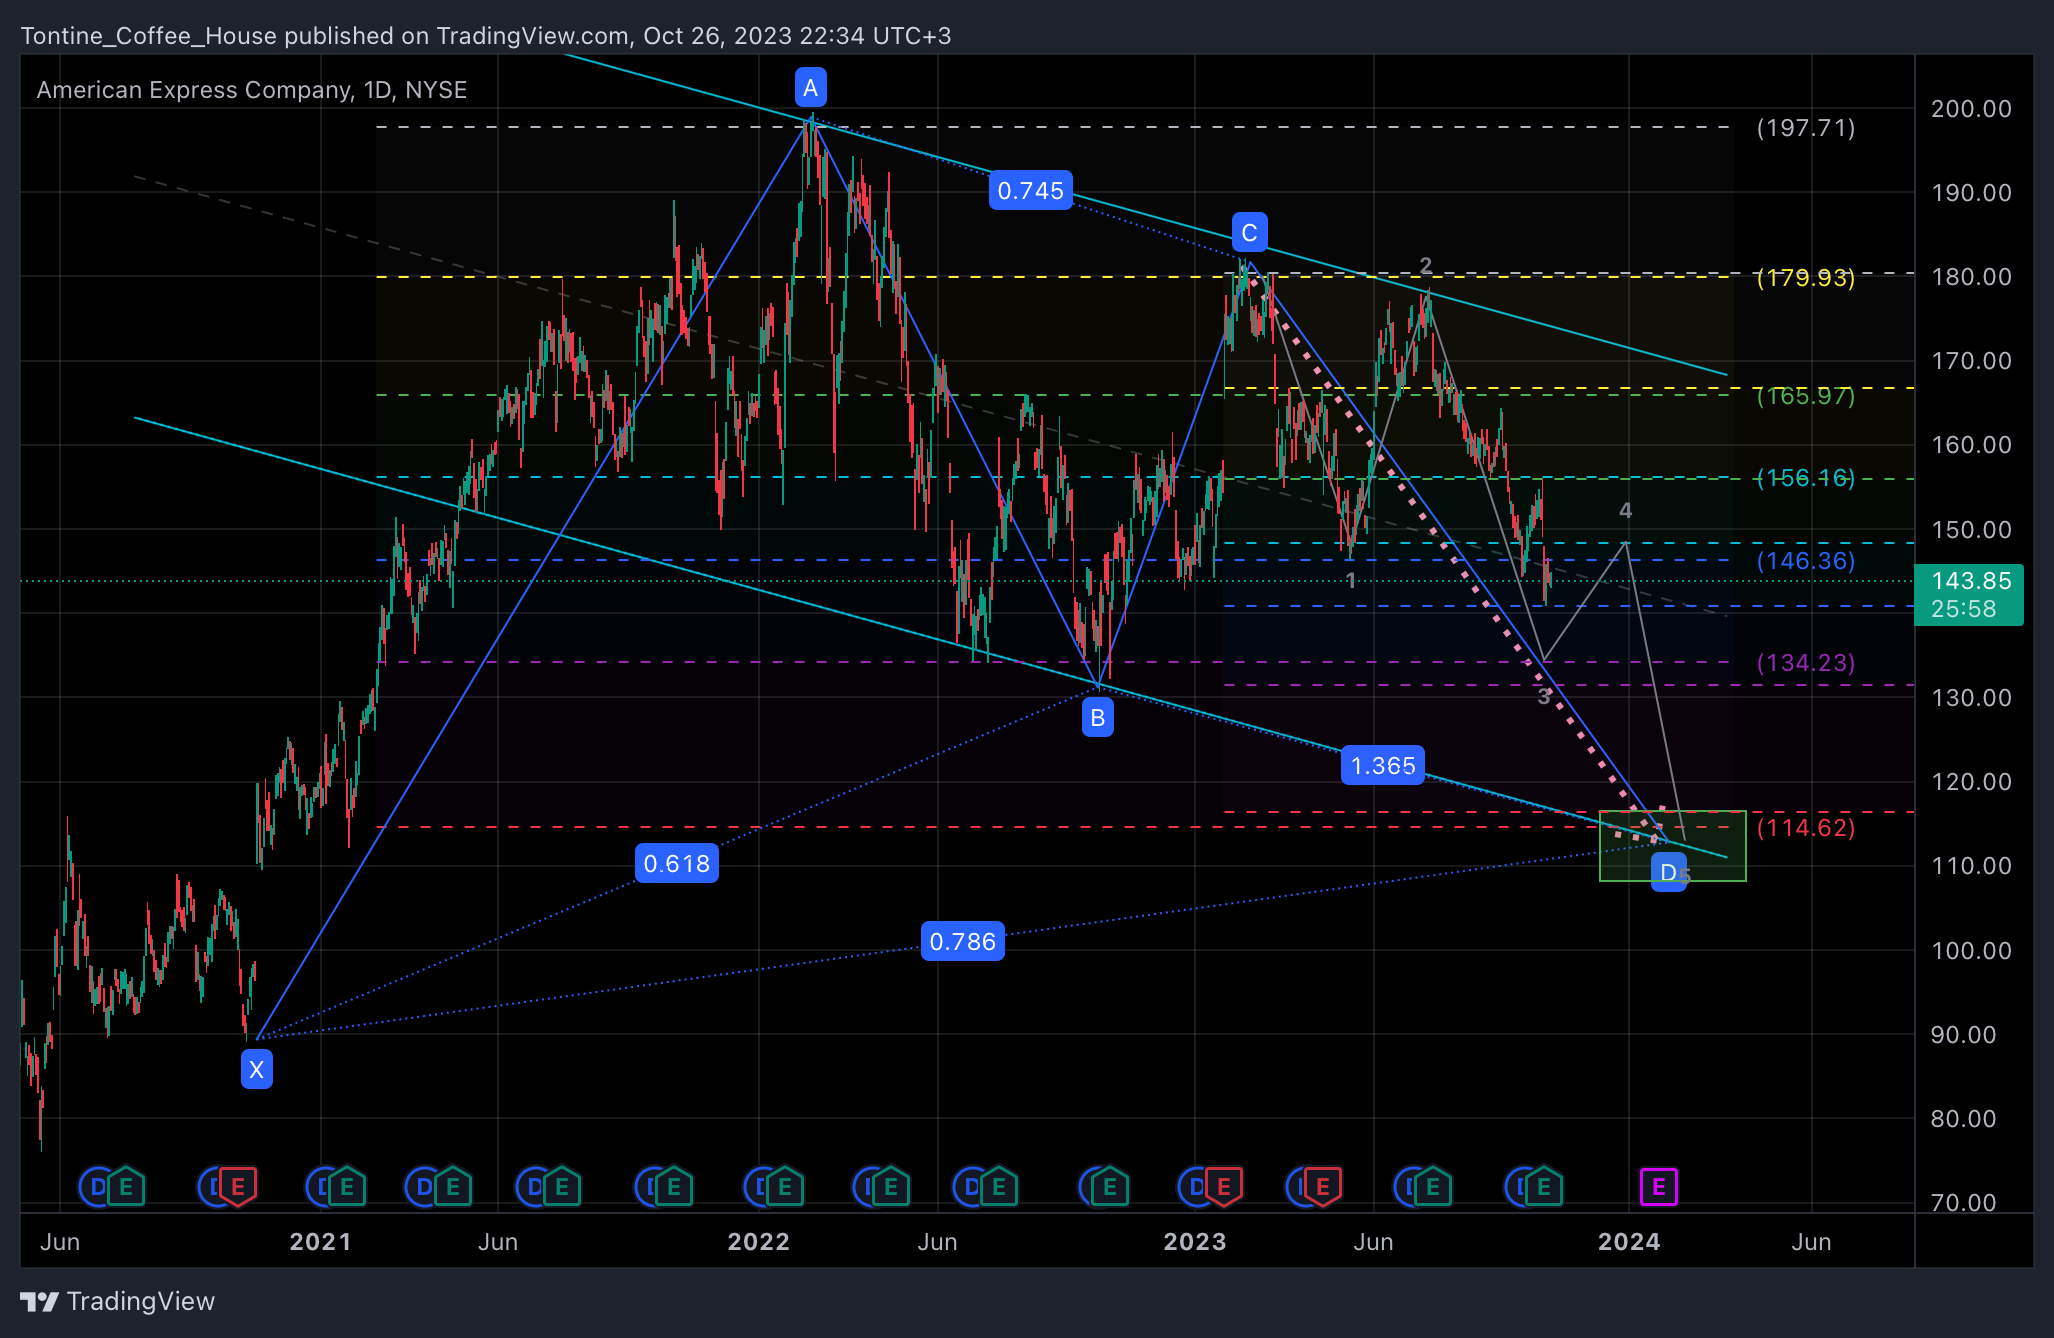Click the TradingView logo at the bottom left
This screenshot has height=1338, width=2054.
pyautogui.click(x=118, y=1301)
